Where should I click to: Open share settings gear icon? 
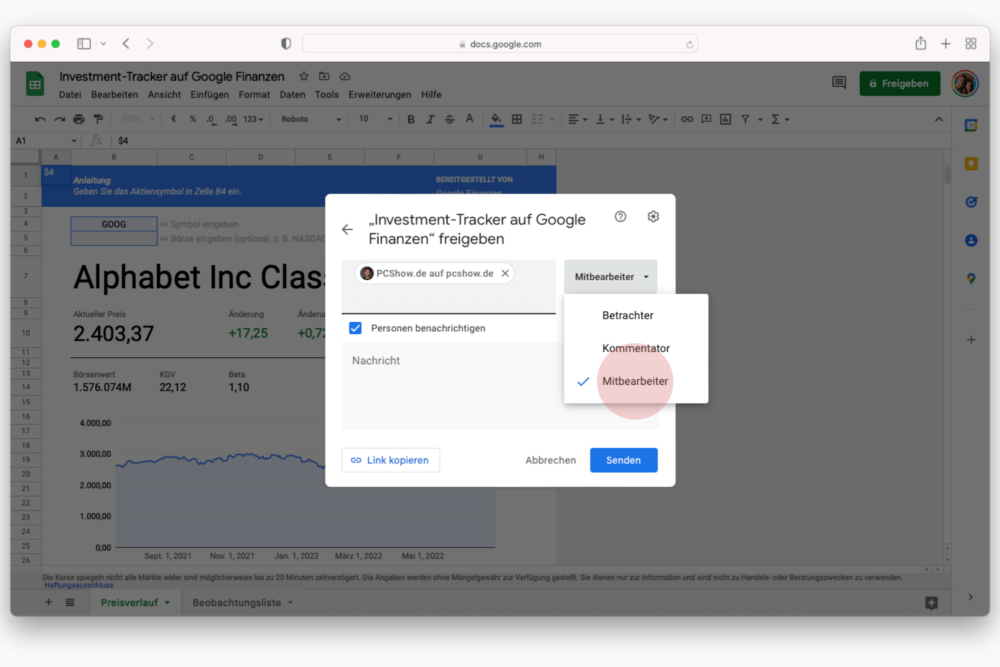653,217
